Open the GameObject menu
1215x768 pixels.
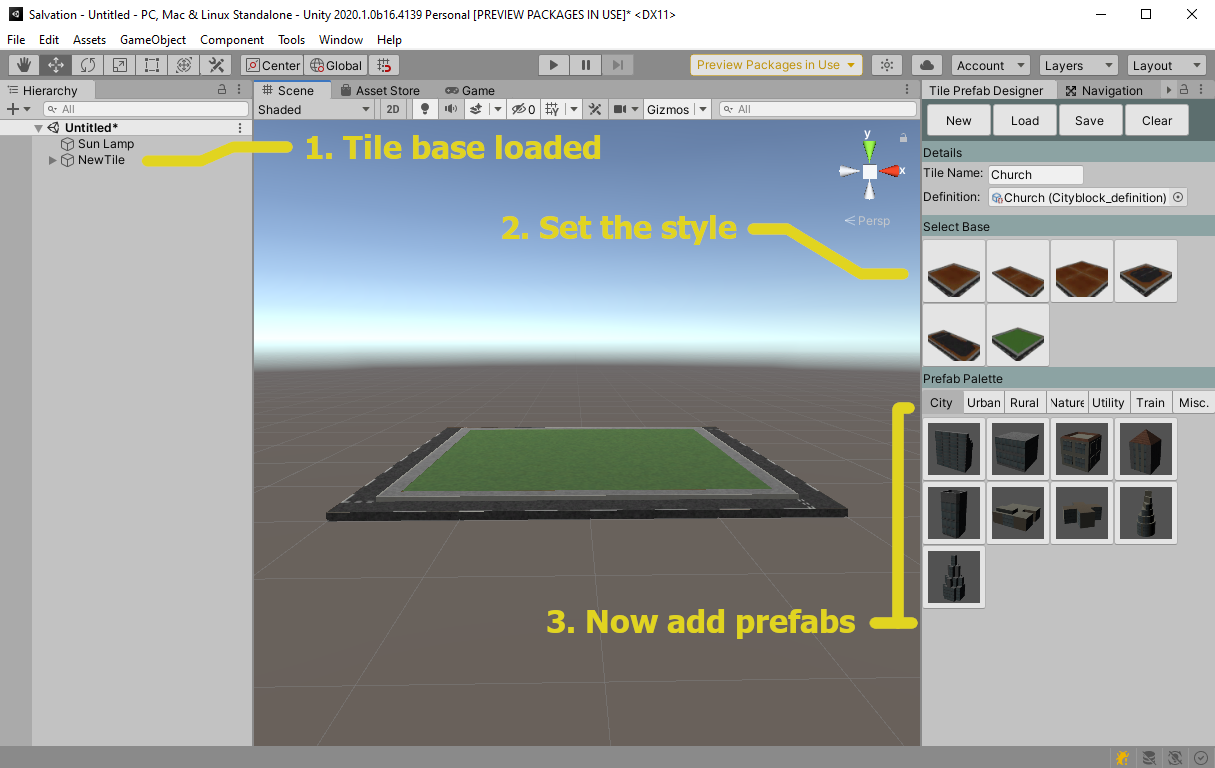click(152, 40)
